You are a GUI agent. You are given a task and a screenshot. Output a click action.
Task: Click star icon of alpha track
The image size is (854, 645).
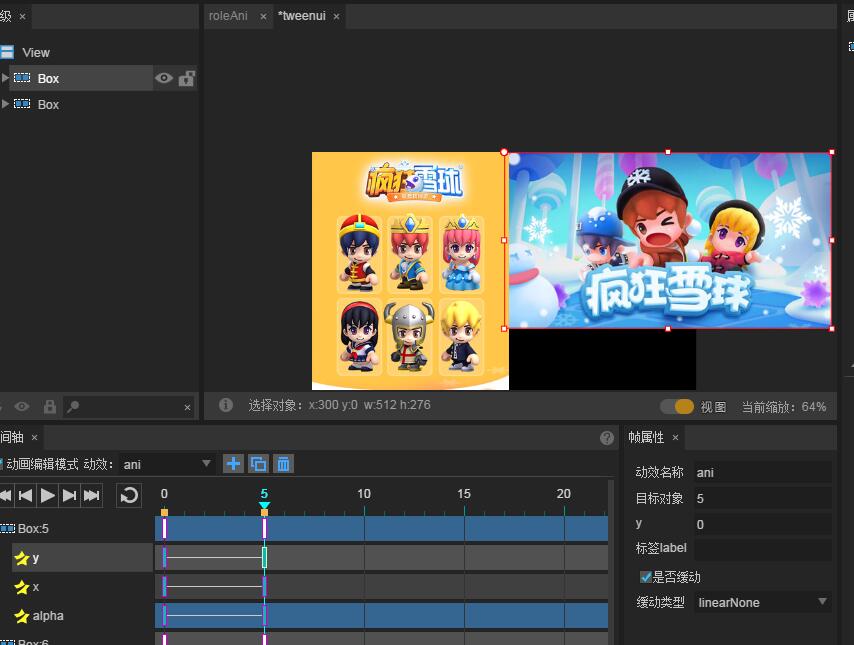pyautogui.click(x=21, y=616)
